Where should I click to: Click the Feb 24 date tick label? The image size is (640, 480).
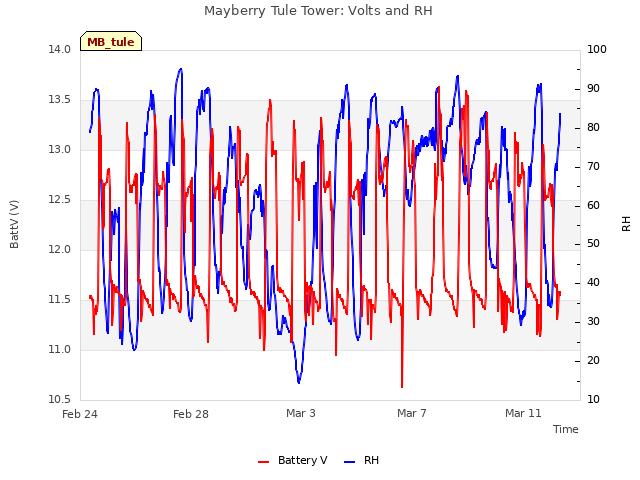80,414
